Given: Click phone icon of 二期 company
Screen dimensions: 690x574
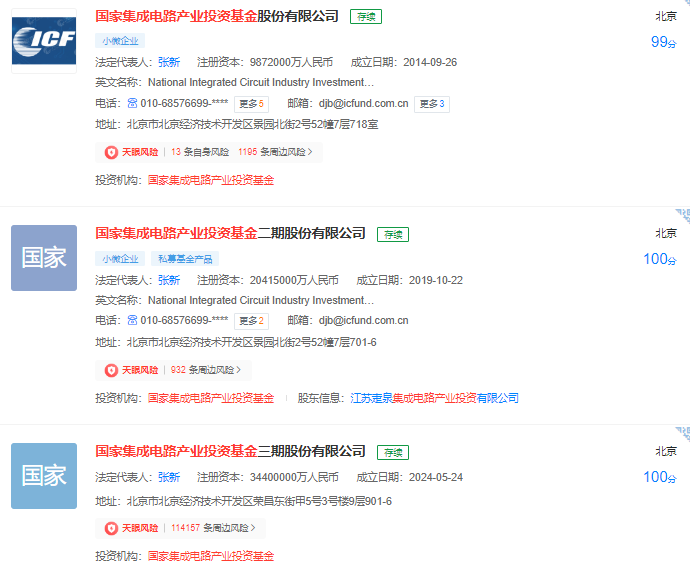Looking at the screenshot, I should click(x=132, y=320).
